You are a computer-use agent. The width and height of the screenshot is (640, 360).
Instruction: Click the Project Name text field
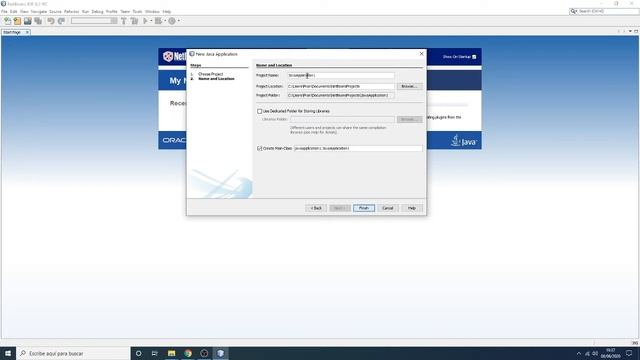click(x=341, y=76)
